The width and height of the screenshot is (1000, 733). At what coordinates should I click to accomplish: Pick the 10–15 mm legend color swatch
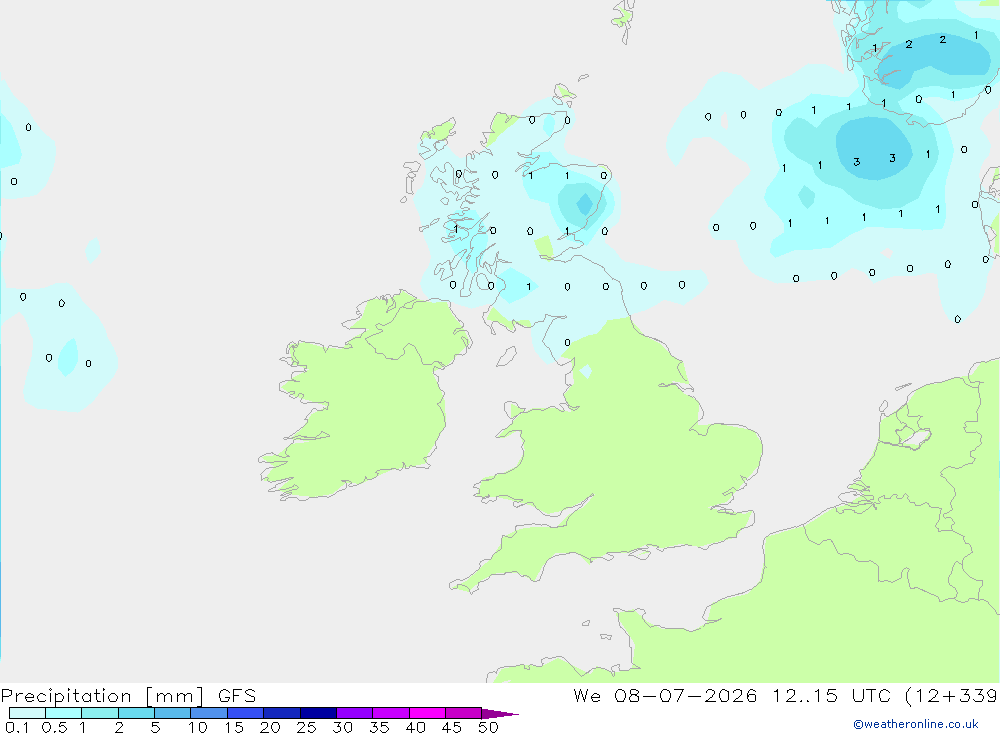click(209, 713)
